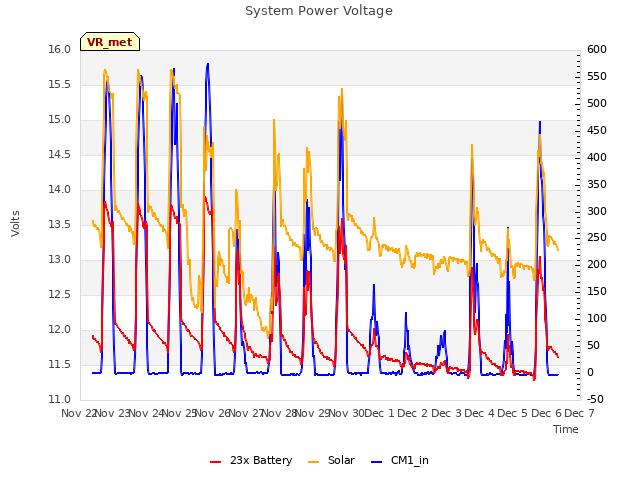Click the 15.5 left axis label
The width and height of the screenshot is (640, 480).
(60, 84)
